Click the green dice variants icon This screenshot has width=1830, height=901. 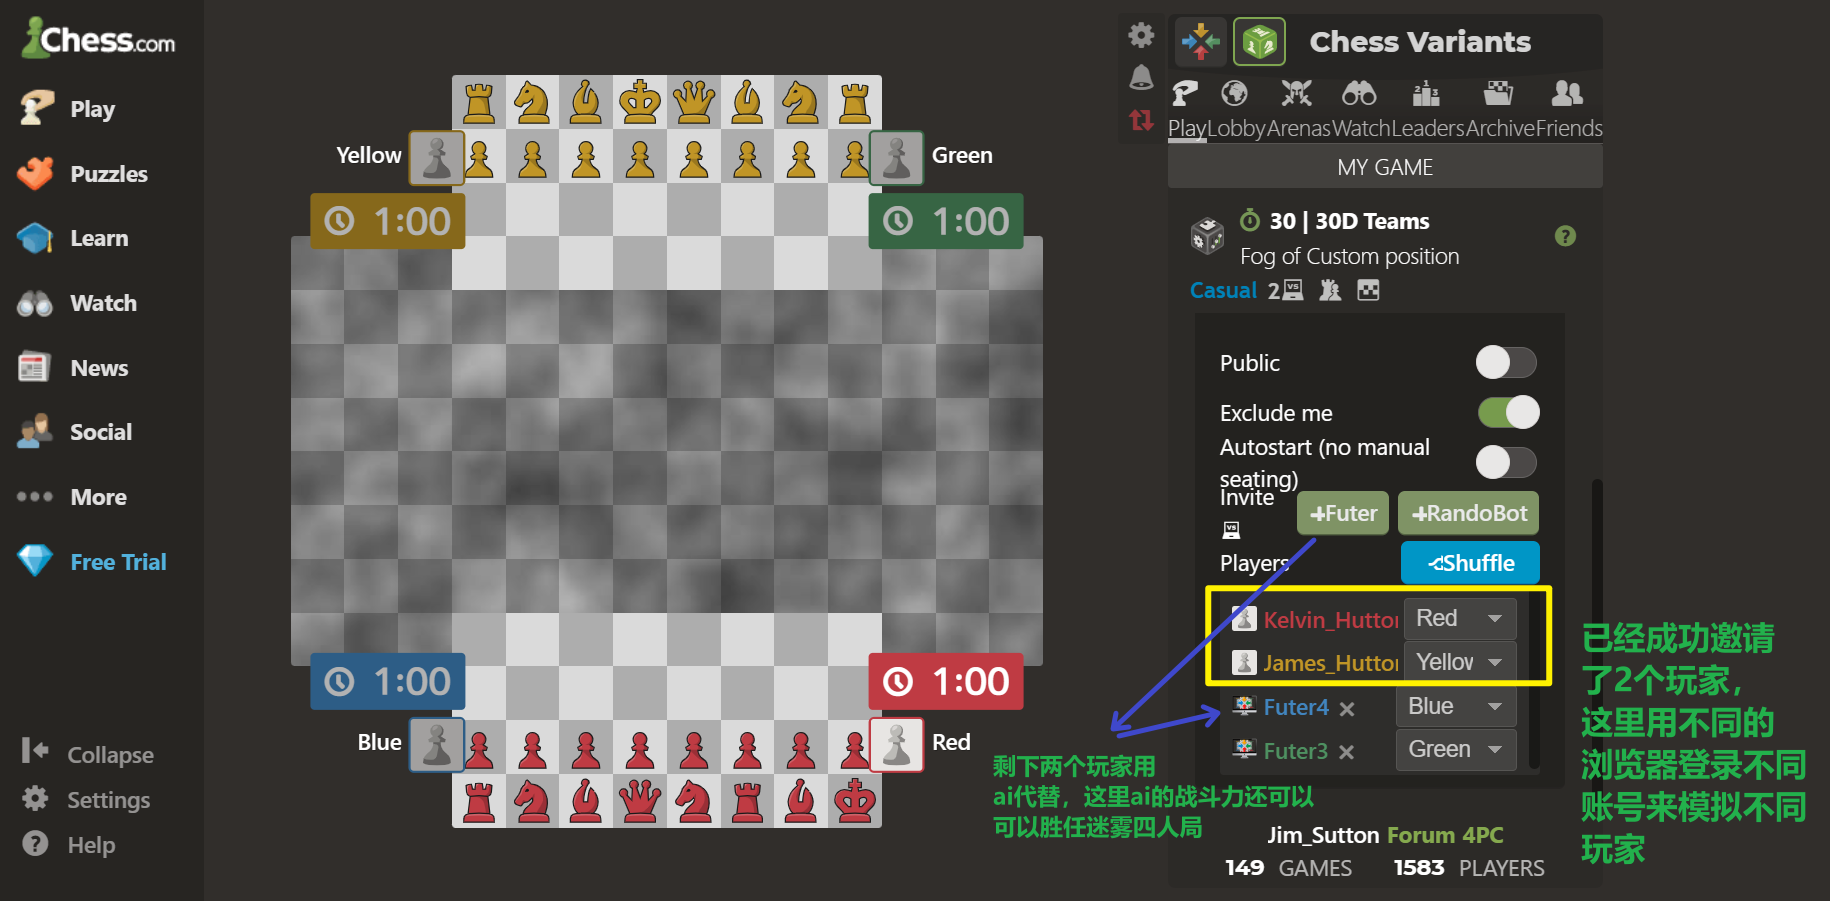[1259, 42]
